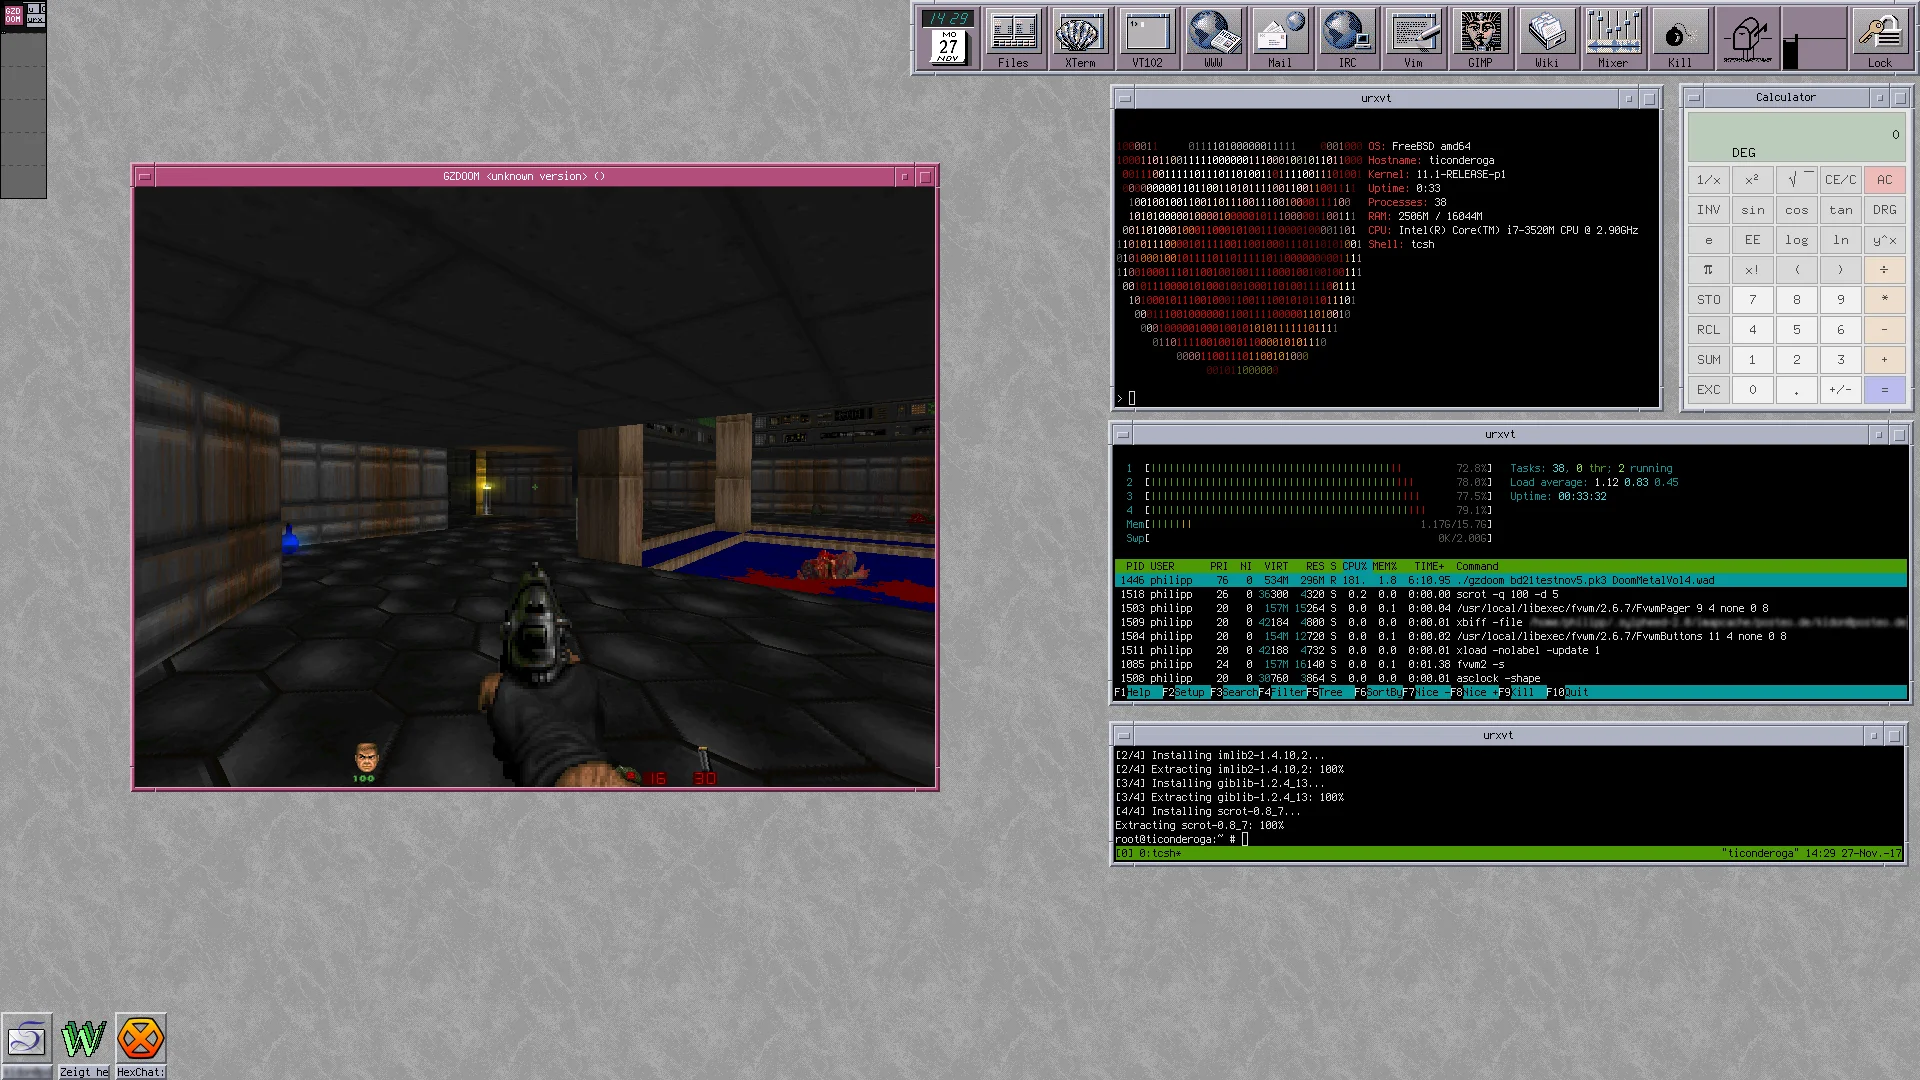Image resolution: width=1920 pixels, height=1080 pixels.
Task: Click the RCL recall key
Action: click(1708, 330)
